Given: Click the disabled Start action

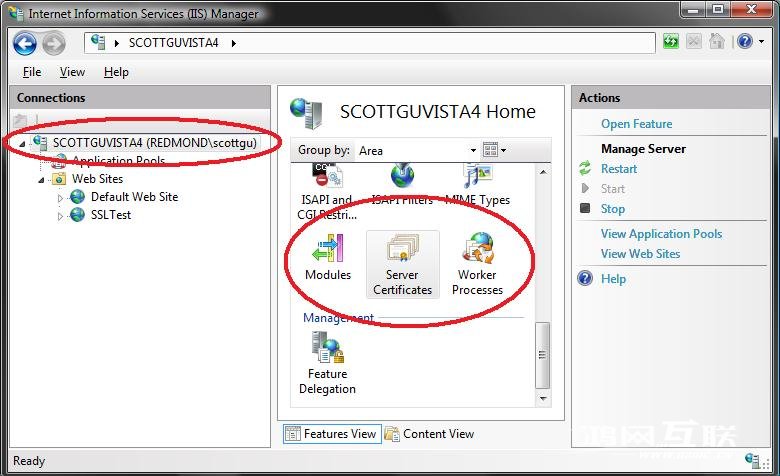Looking at the screenshot, I should (x=612, y=189).
